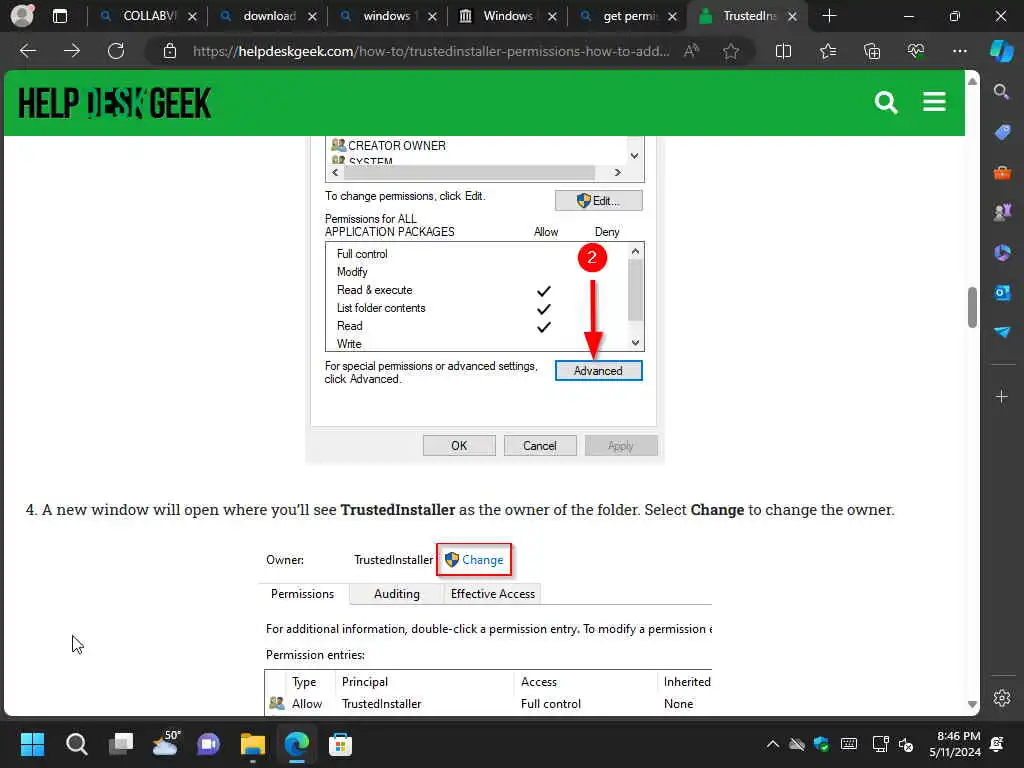Viewport: 1024px width, 768px height.
Task: Add this page to favorites star
Action: point(731,51)
